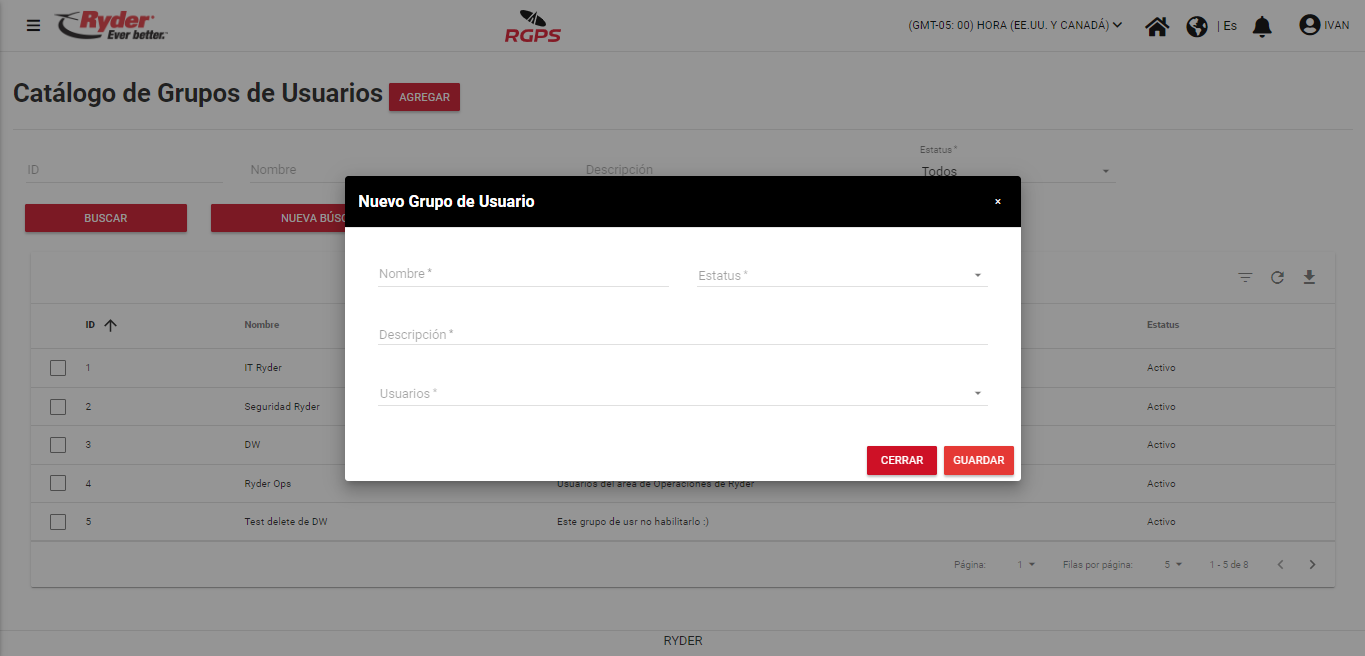Focus the Nombre field in dialog

pyautogui.click(x=522, y=274)
